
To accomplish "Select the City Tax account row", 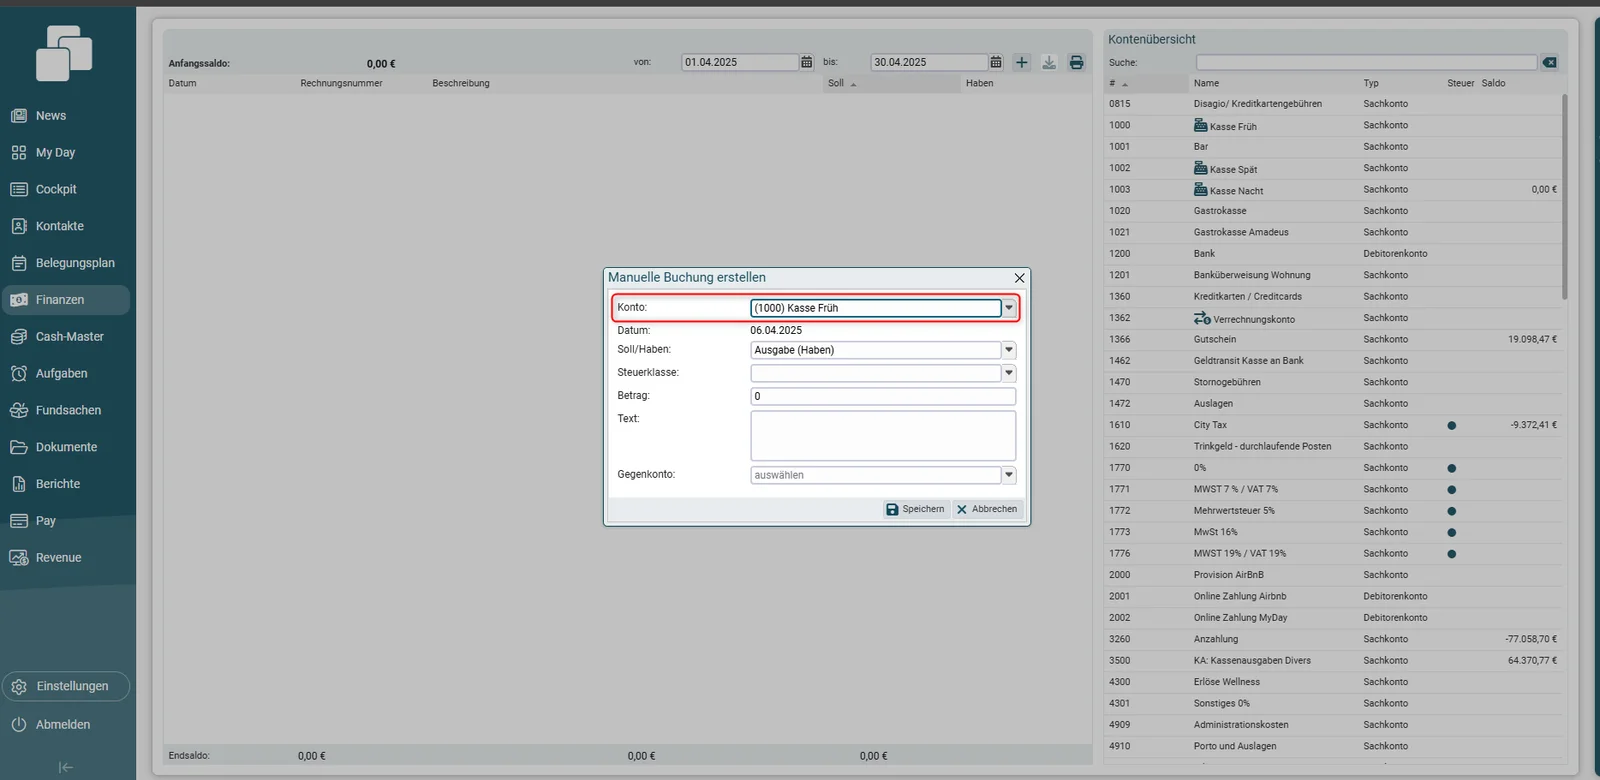I will [x=1333, y=425].
